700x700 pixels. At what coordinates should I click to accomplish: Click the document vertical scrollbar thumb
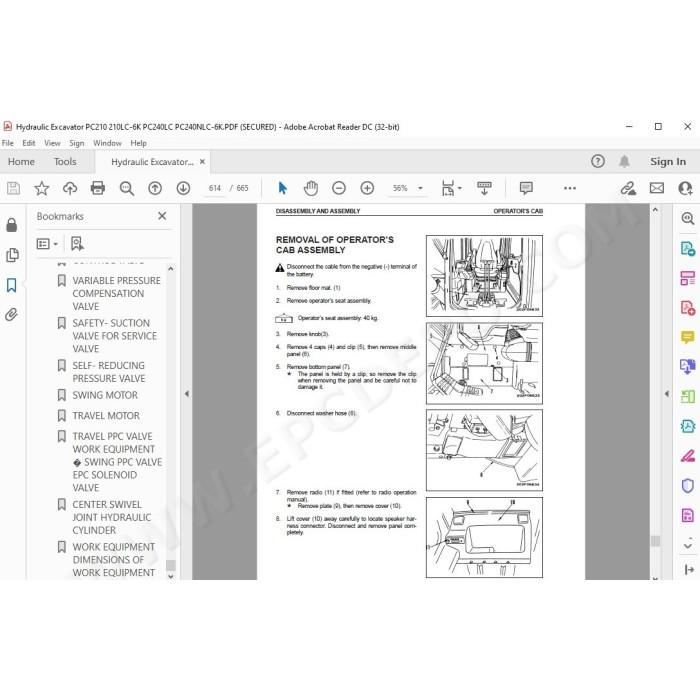[x=655, y=541]
